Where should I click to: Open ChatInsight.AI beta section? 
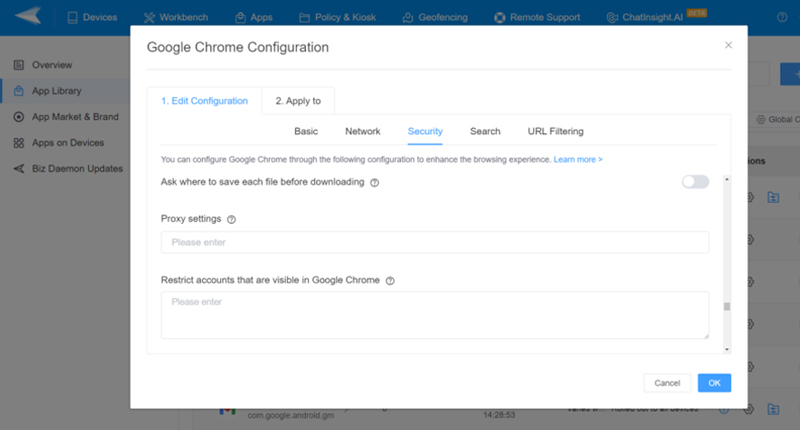(656, 17)
